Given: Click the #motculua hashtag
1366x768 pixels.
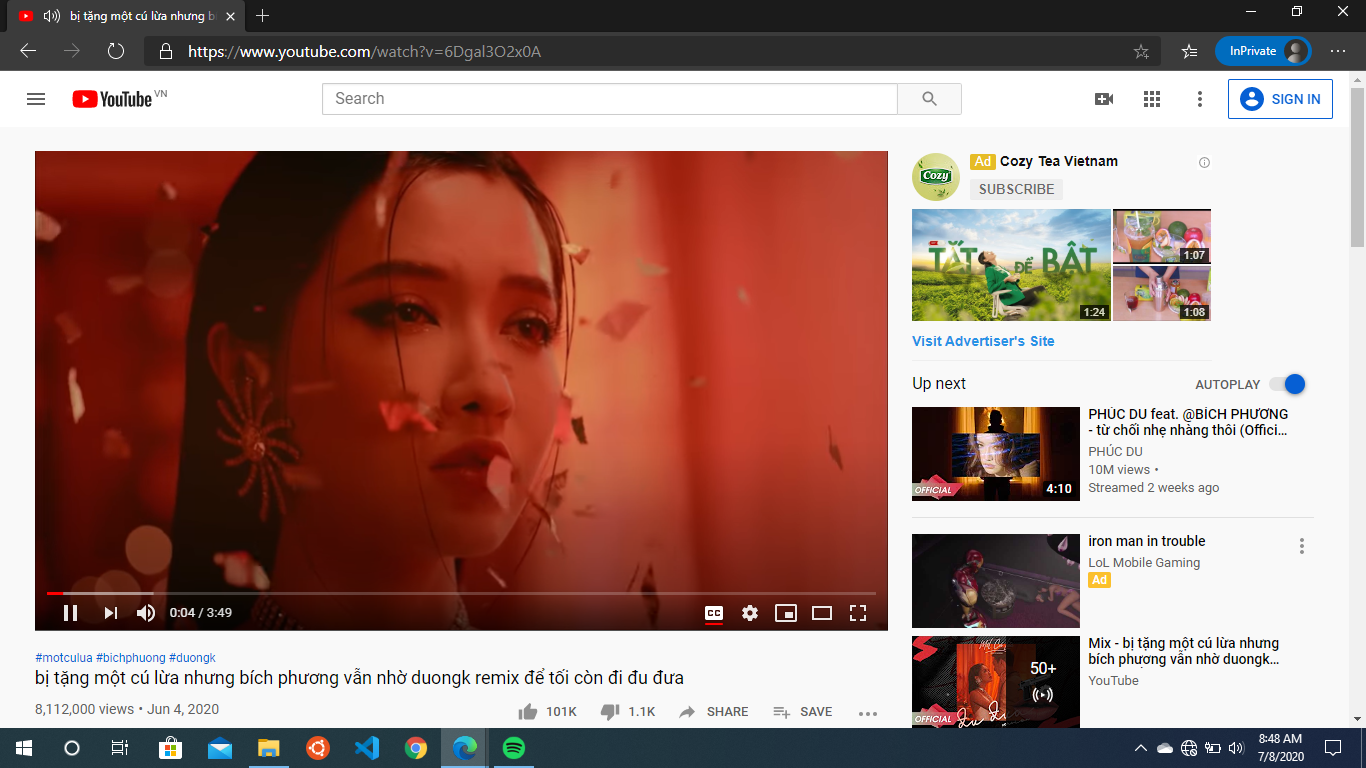Looking at the screenshot, I should click(x=64, y=658).
